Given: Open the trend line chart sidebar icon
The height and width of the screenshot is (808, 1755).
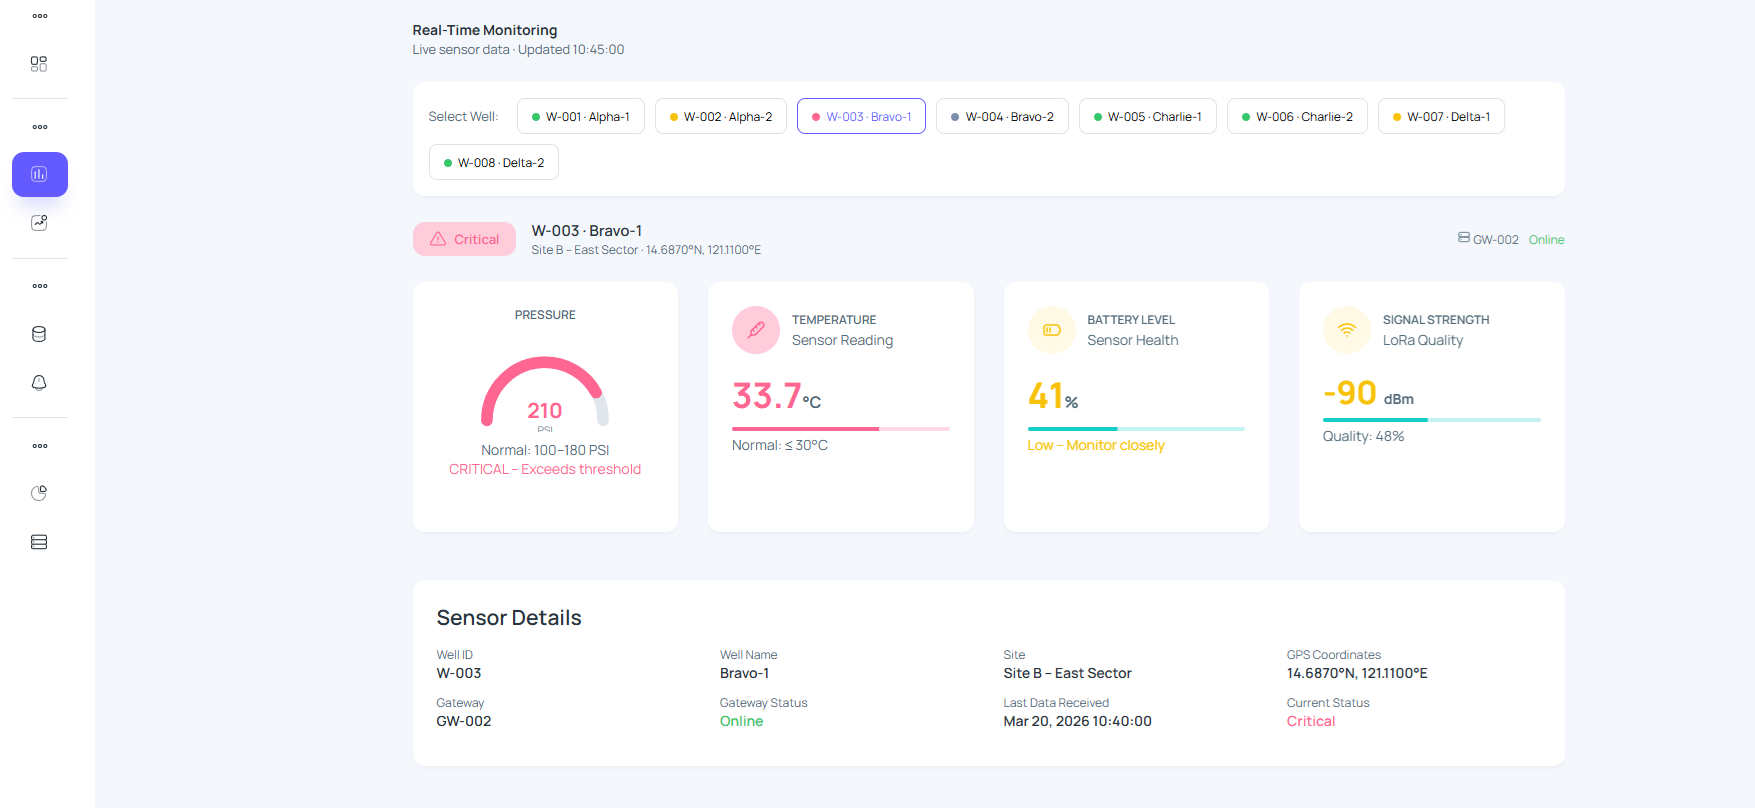Looking at the screenshot, I should [39, 223].
